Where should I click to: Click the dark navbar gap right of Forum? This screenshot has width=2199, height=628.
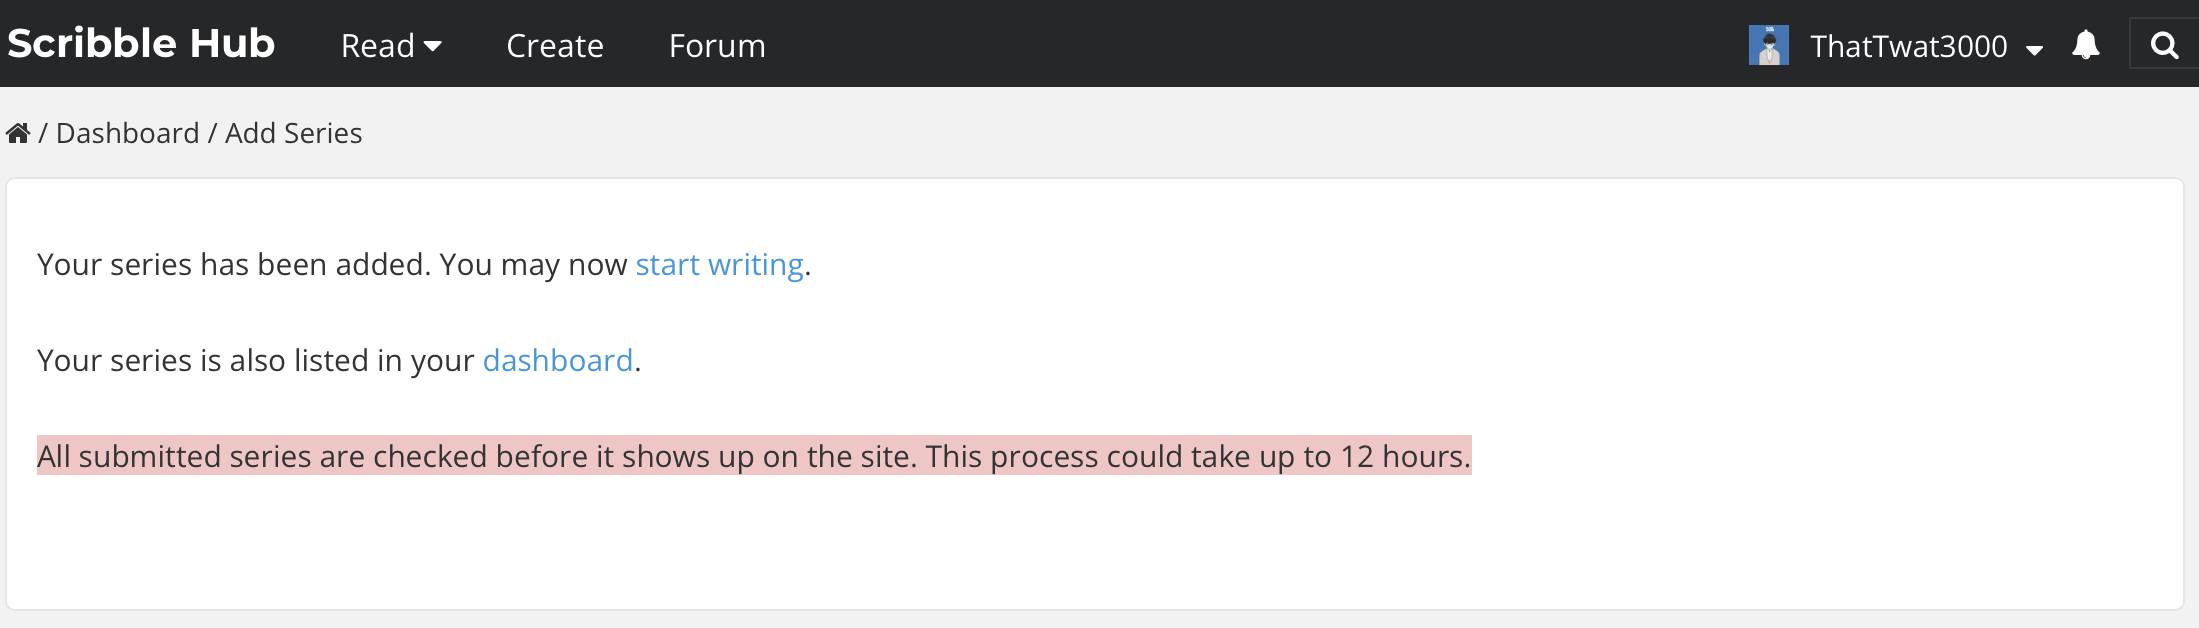[x=1200, y=44]
